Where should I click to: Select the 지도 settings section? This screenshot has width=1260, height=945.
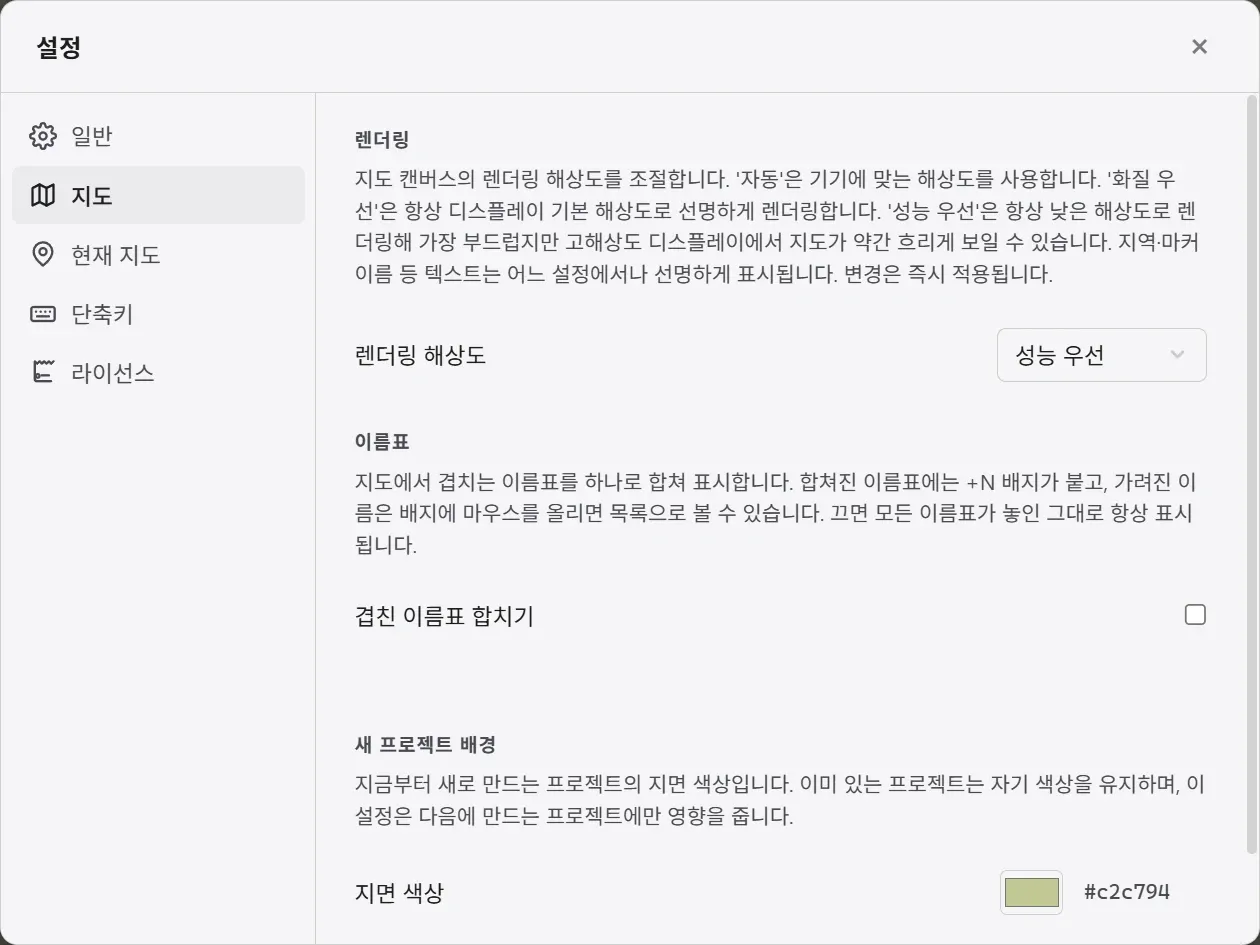click(158, 195)
